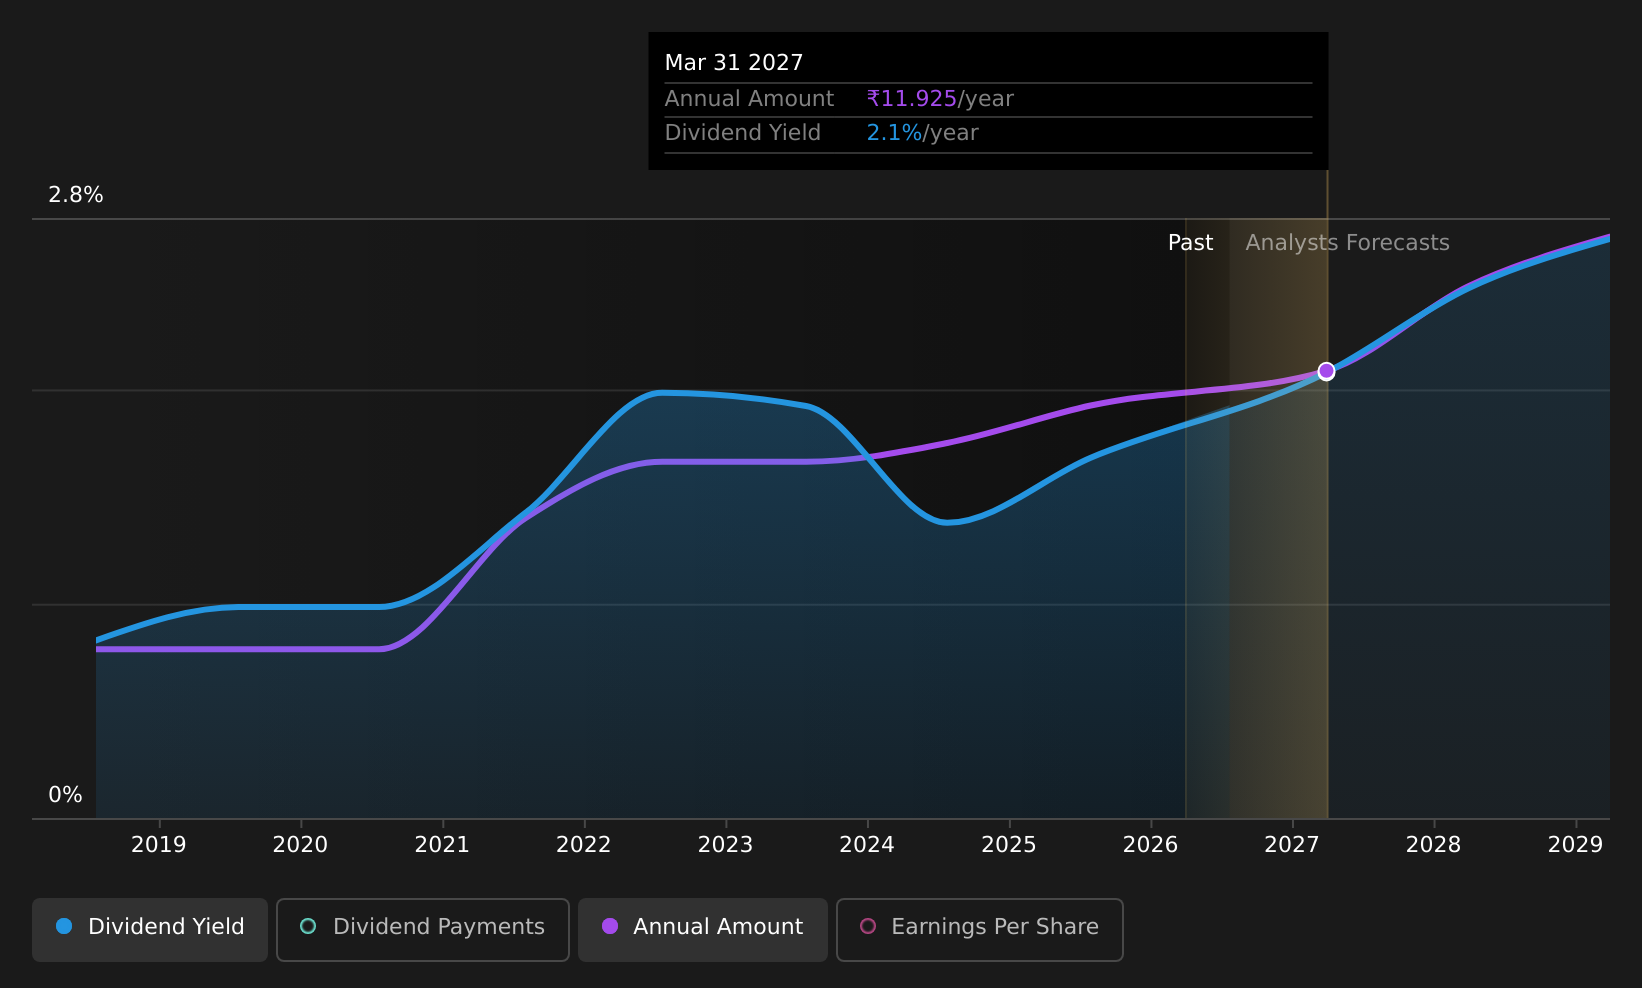This screenshot has height=988, width=1642.
Task: Click the 2.1%/year dividend yield value
Action: (x=922, y=133)
